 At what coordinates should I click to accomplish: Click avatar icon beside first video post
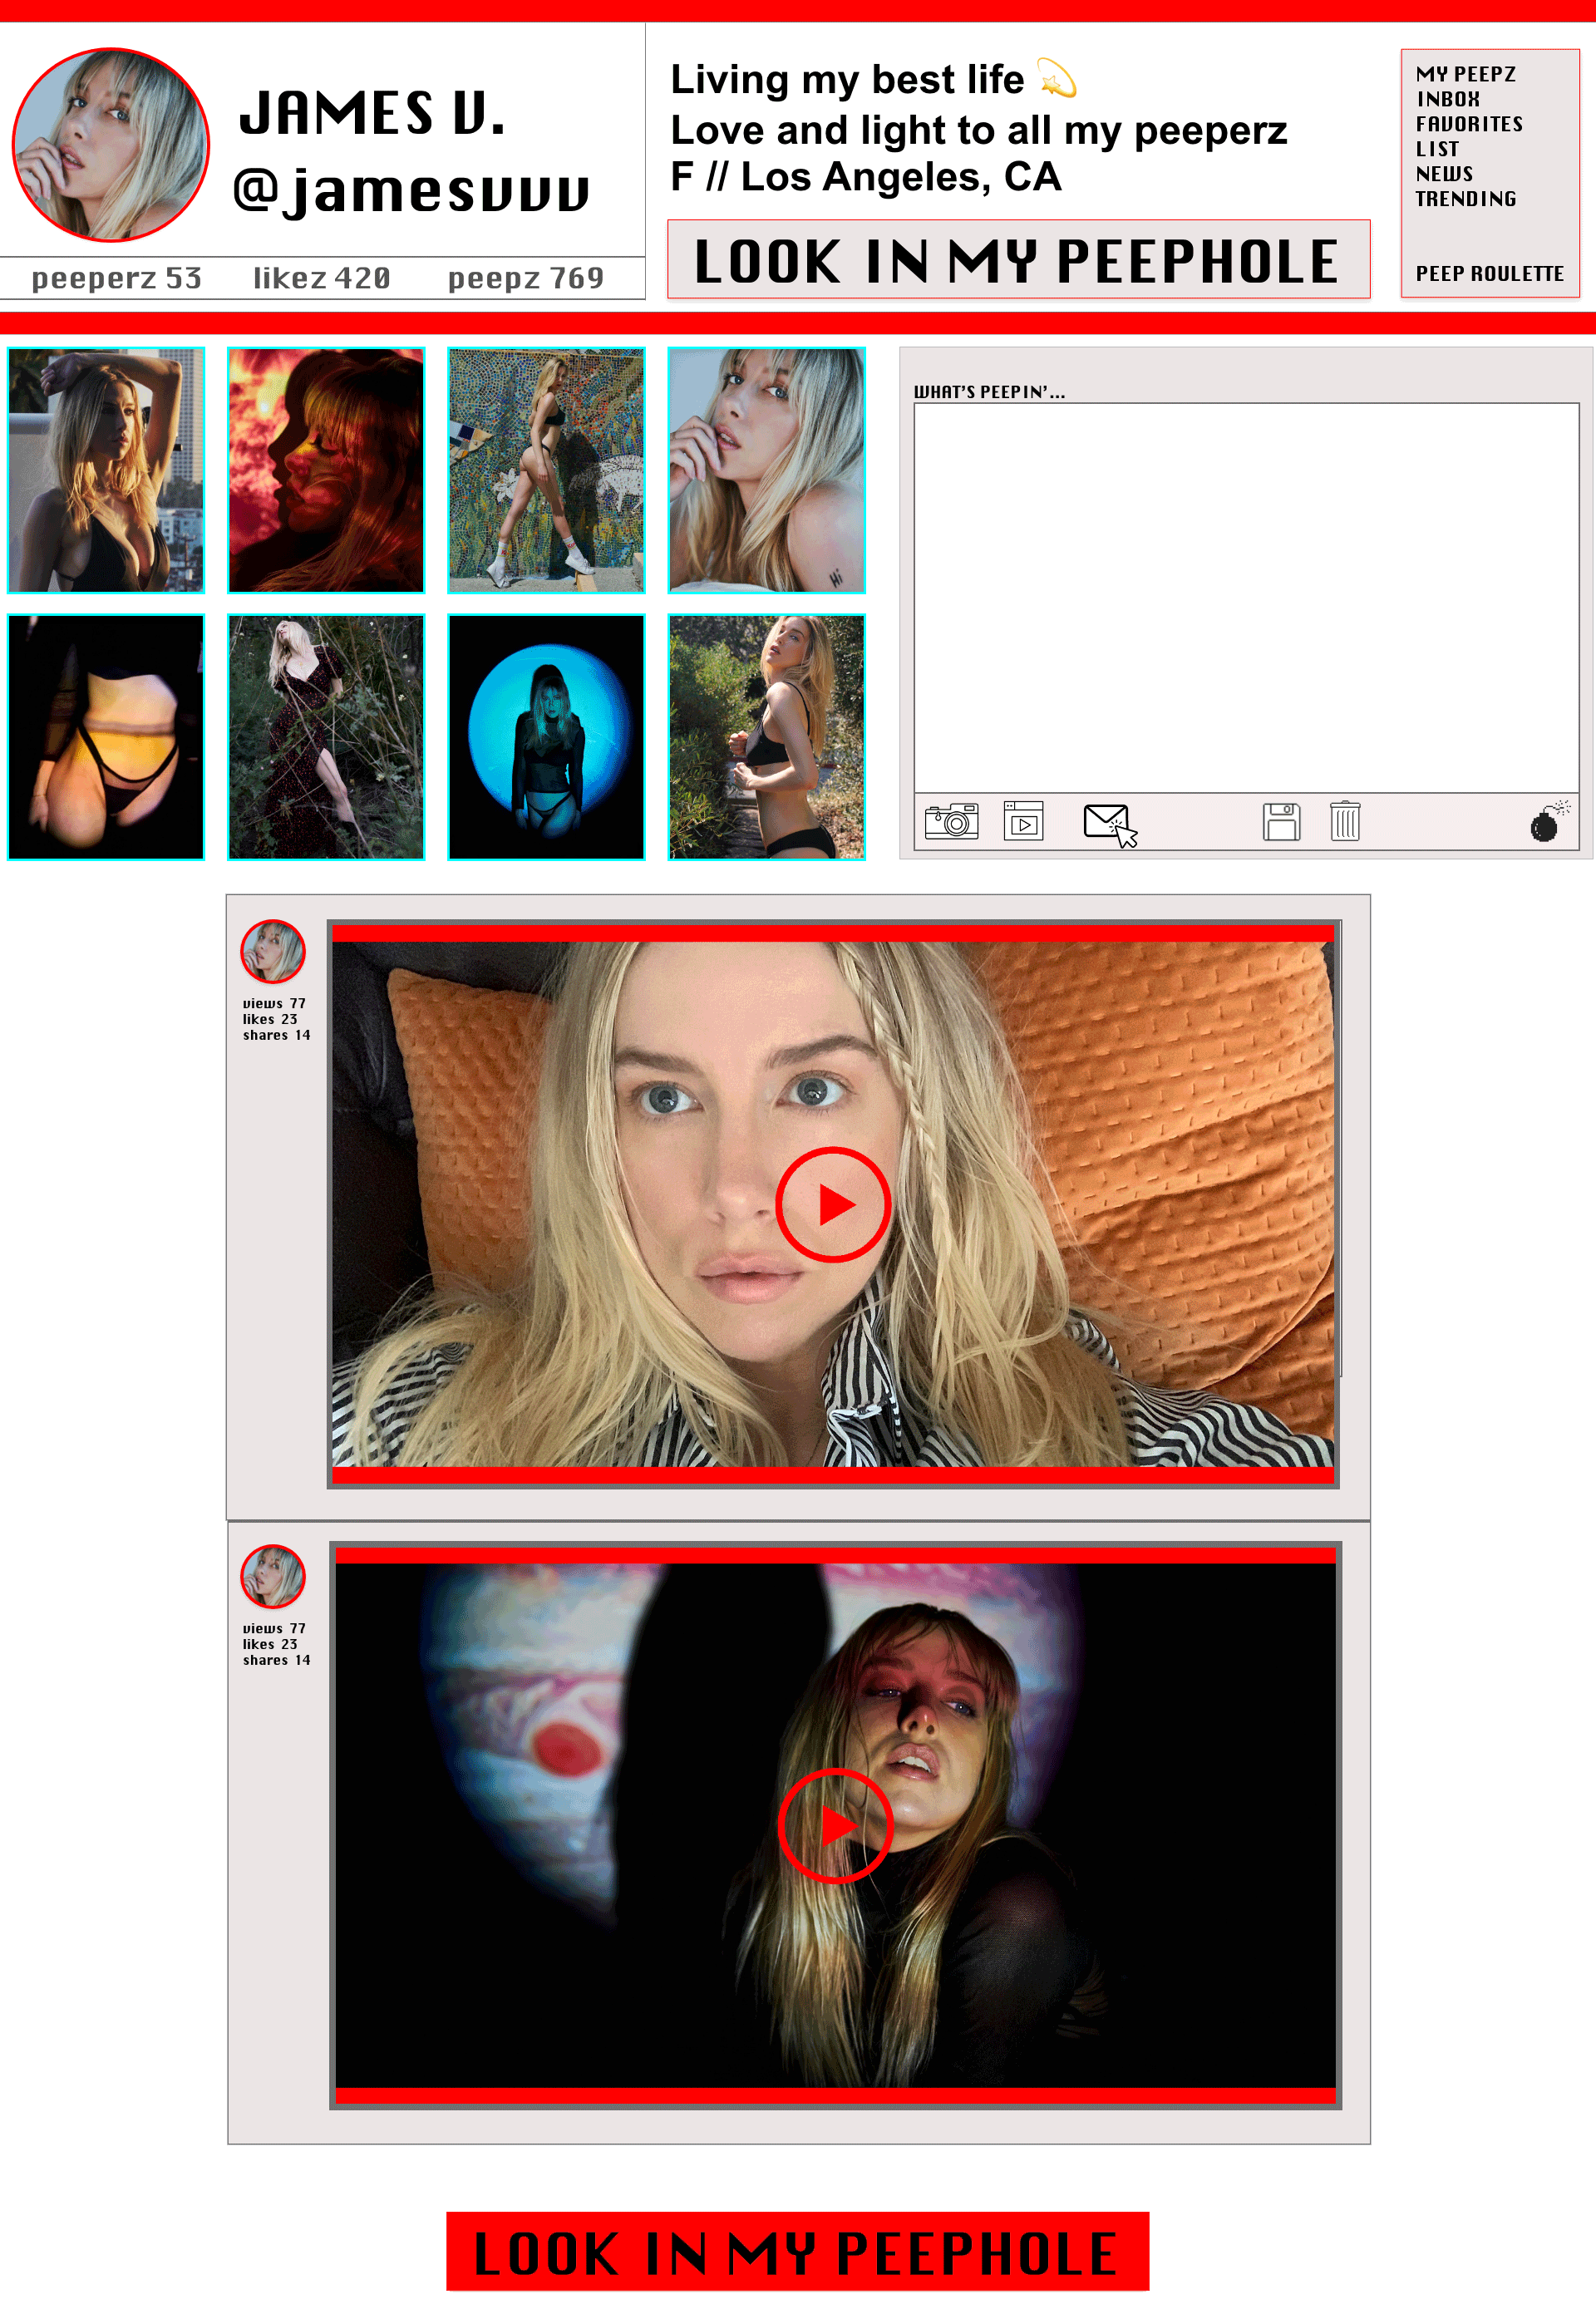point(272,951)
